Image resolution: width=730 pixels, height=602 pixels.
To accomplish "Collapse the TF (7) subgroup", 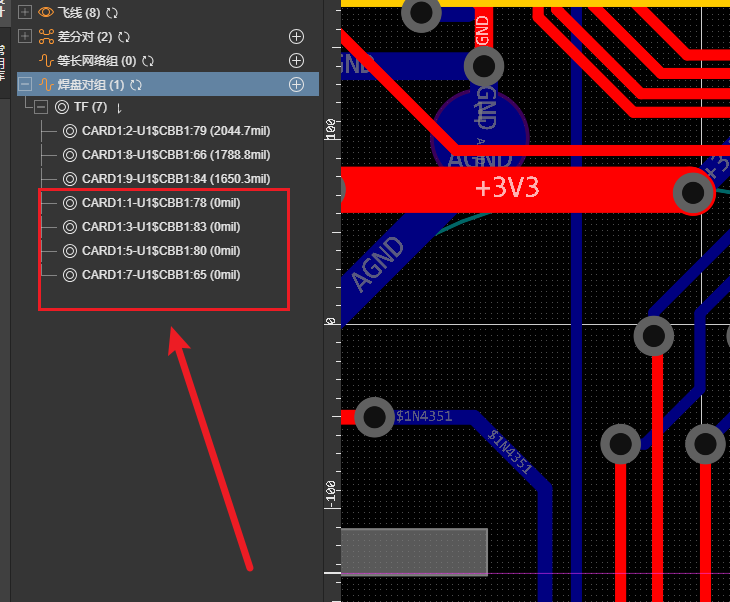I will tap(41, 107).
